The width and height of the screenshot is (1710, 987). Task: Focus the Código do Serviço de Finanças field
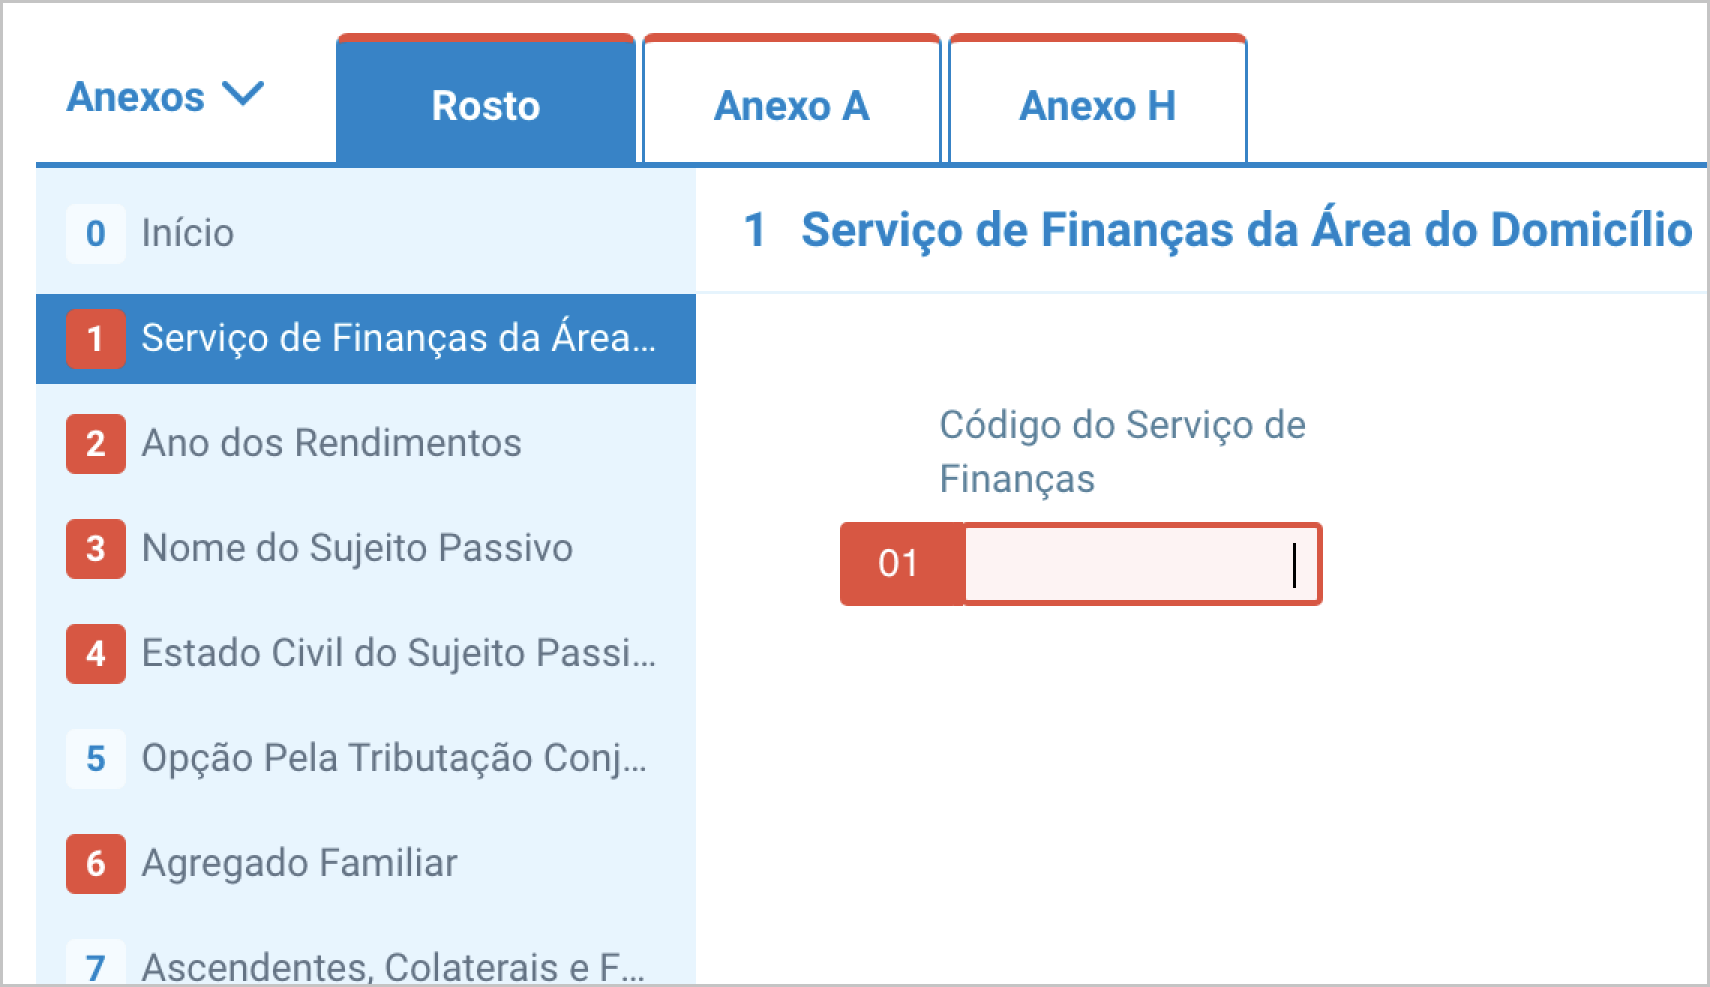pos(1140,565)
